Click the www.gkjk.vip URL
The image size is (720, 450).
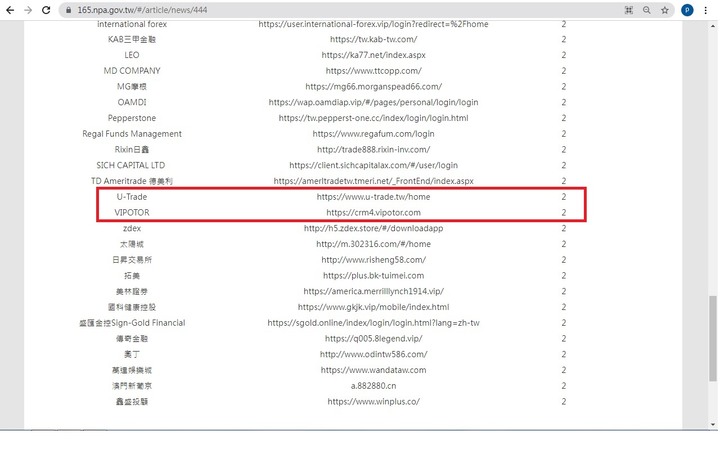tap(373, 307)
